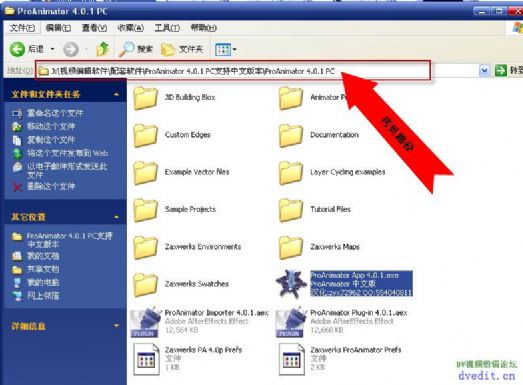Select the Animator folder icon under arrow
Image resolution: width=523 pixels, height=385 pixels.
(291, 98)
